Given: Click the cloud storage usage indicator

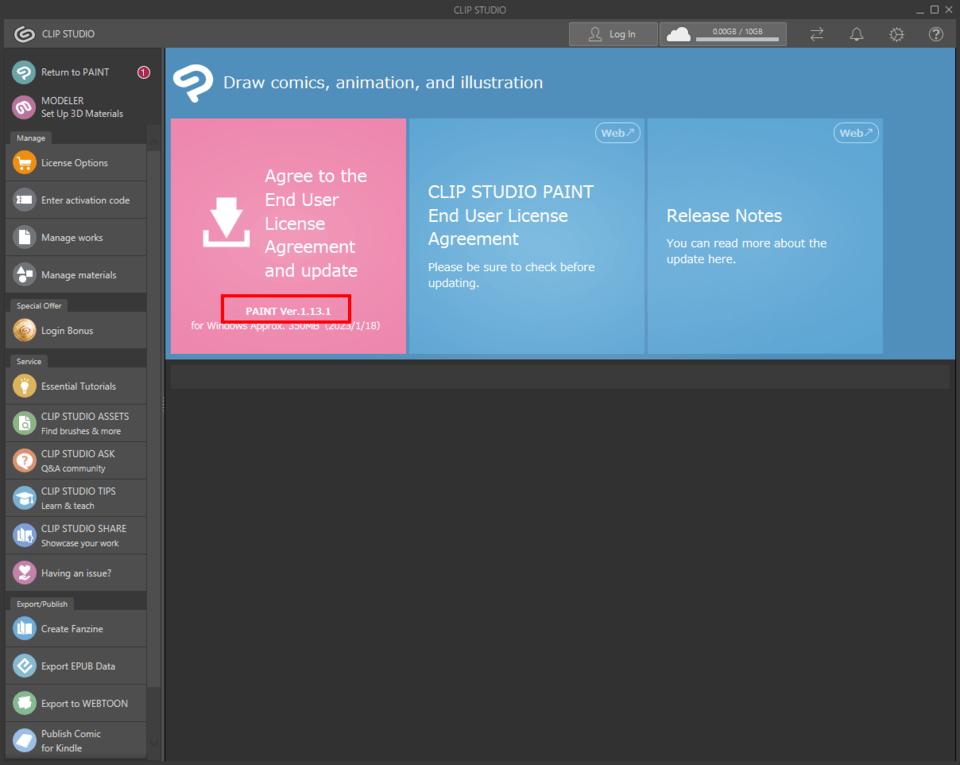Looking at the screenshot, I should [680, 34].
